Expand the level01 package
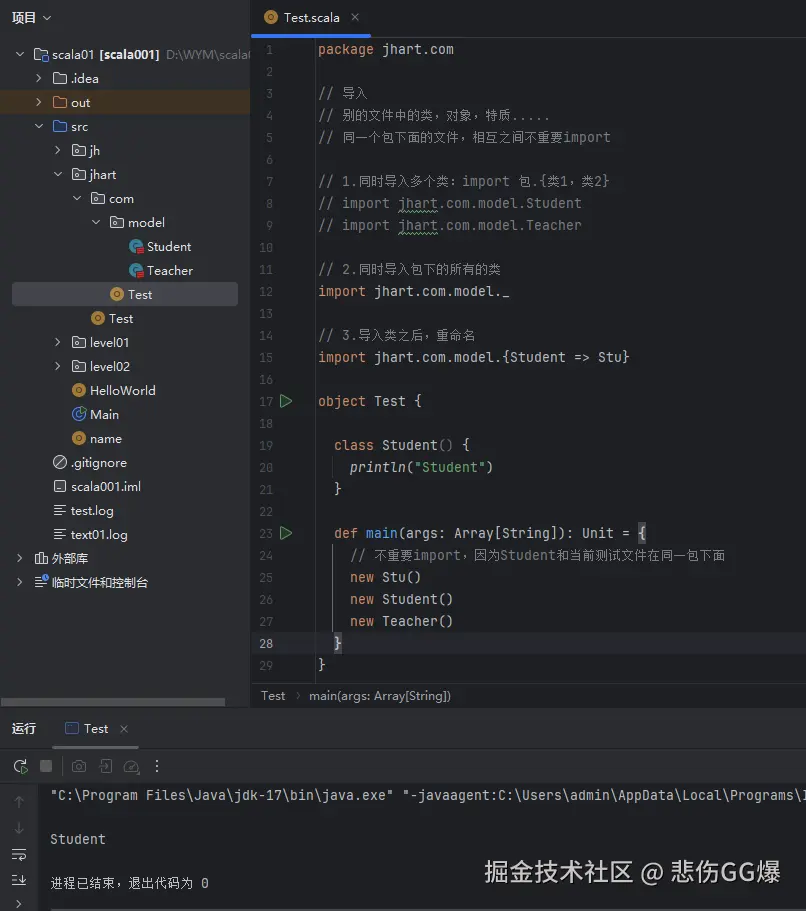 (58, 342)
